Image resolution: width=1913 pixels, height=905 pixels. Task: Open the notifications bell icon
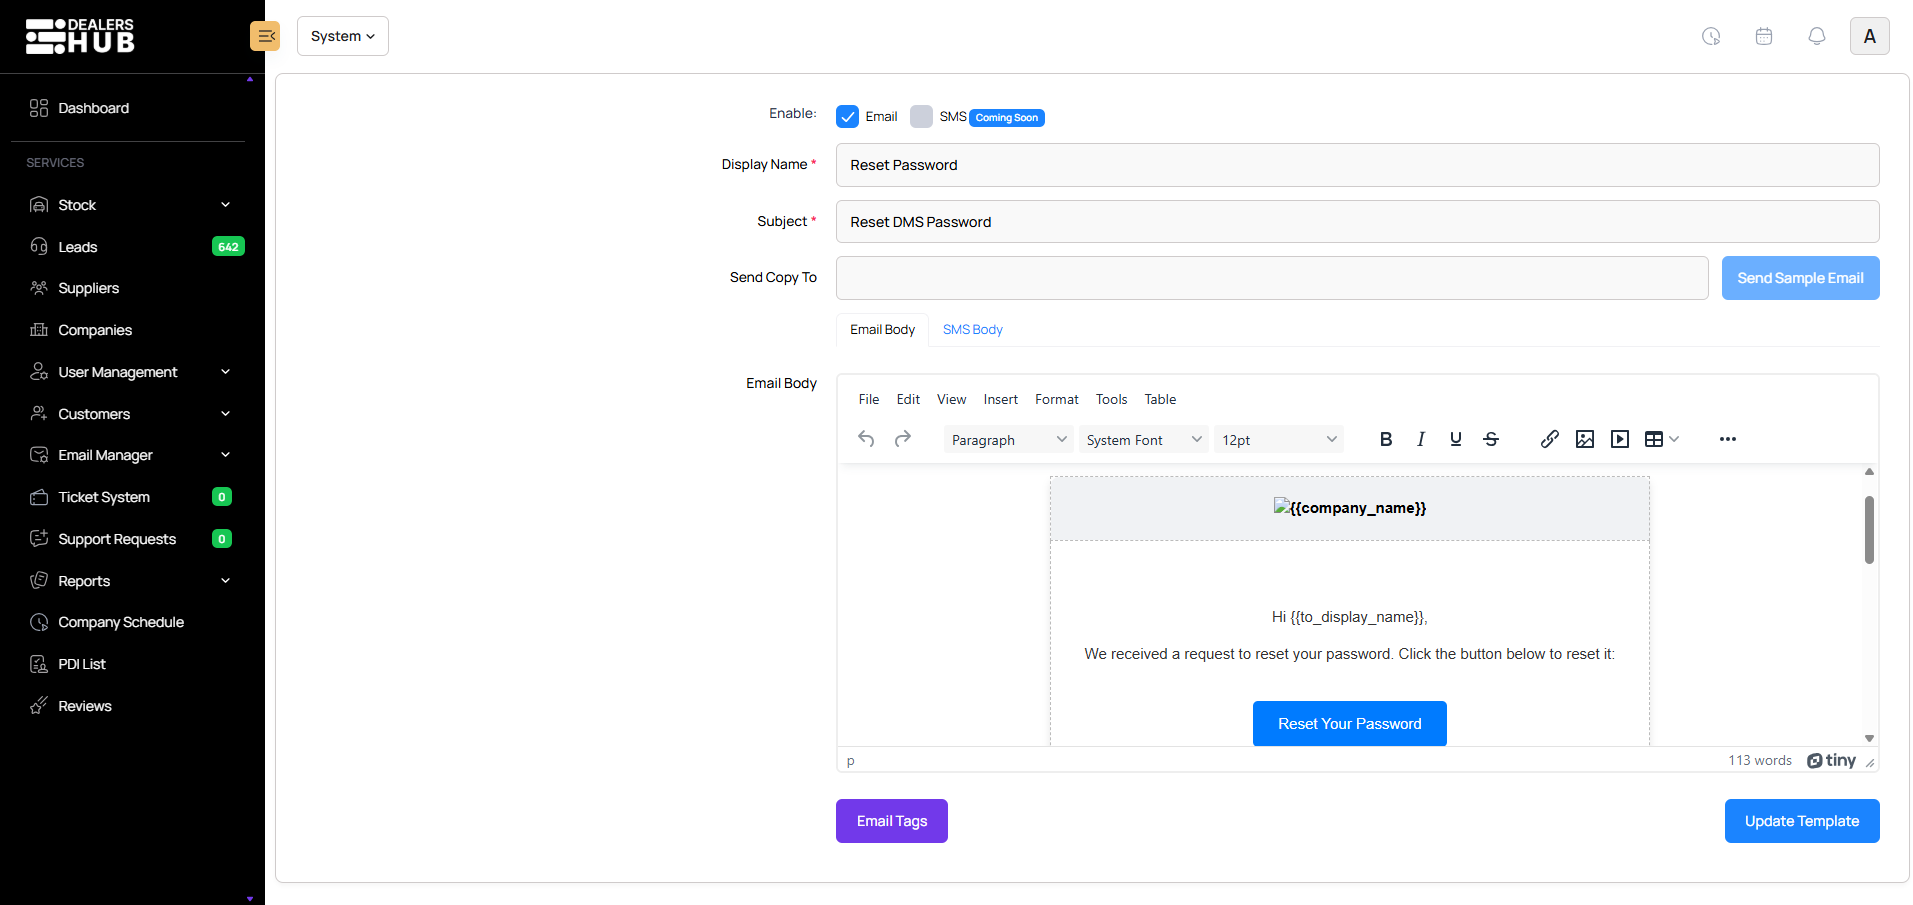pos(1816,36)
